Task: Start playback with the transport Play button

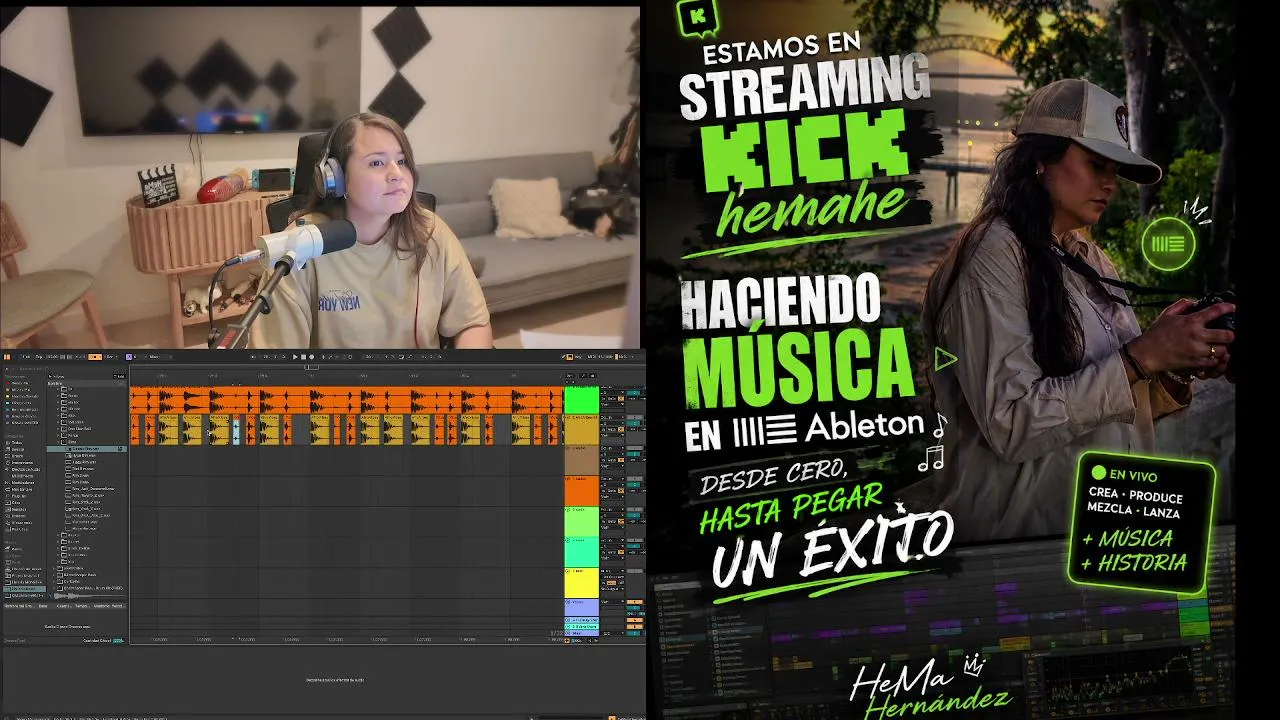Action: click(295, 357)
